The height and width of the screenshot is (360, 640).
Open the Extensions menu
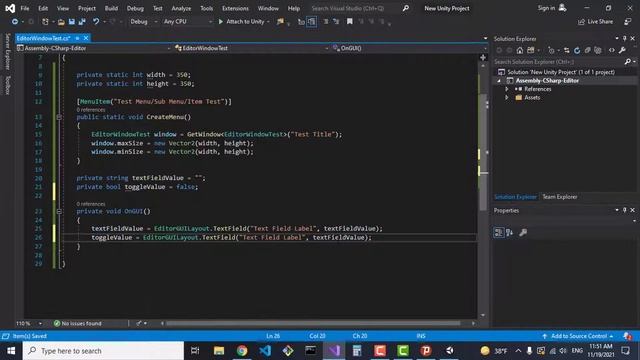[235, 8]
